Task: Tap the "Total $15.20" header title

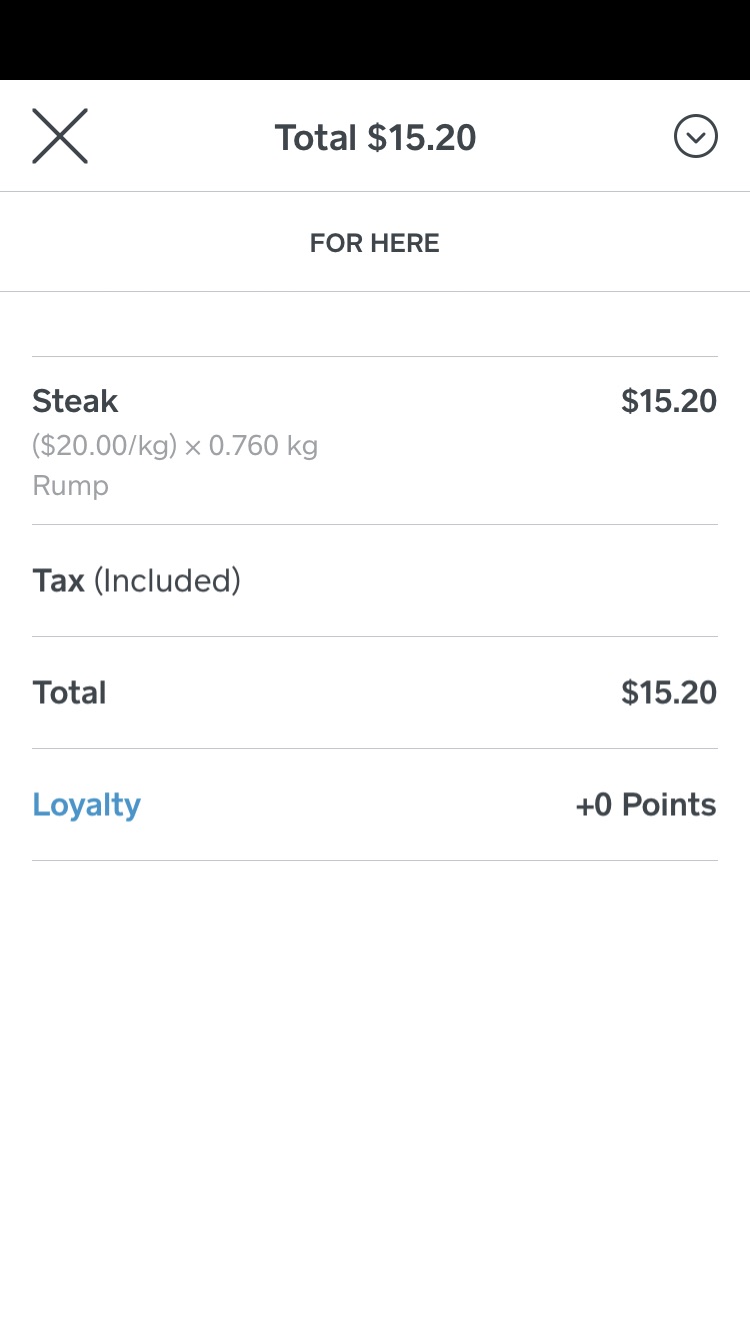Action: (x=375, y=138)
